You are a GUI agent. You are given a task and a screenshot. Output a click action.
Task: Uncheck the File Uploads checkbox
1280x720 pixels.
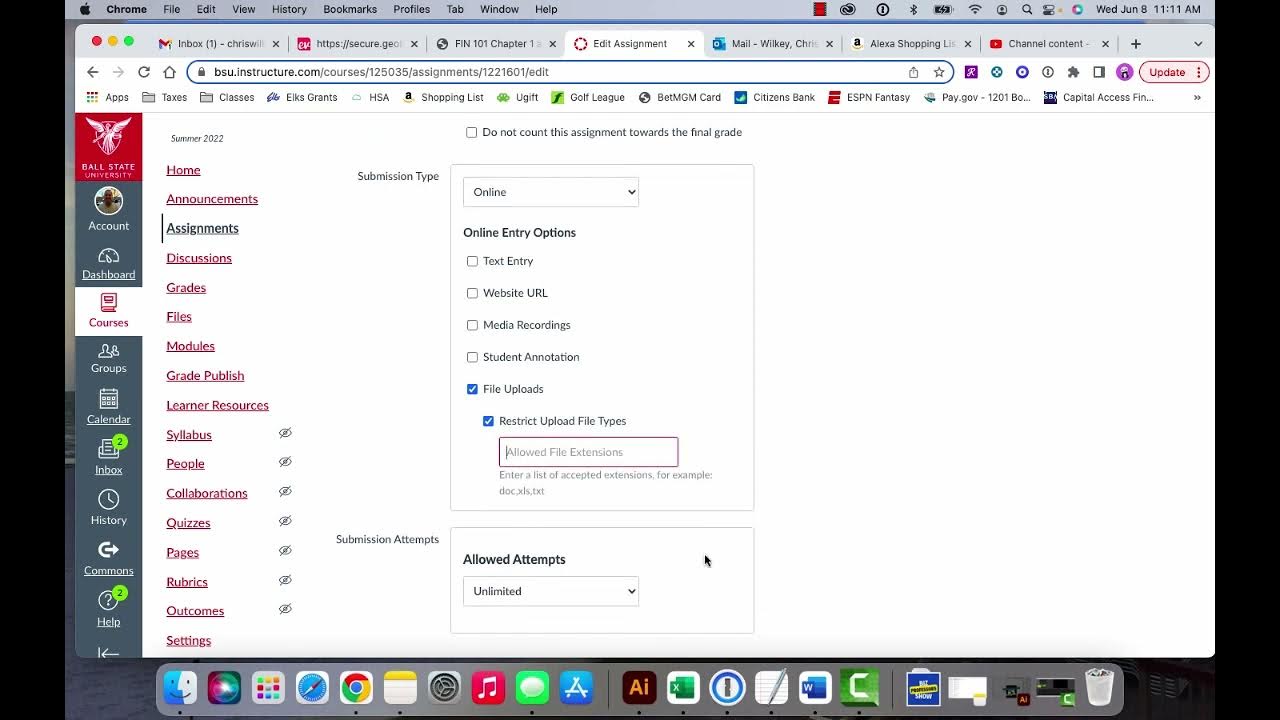[x=472, y=389]
